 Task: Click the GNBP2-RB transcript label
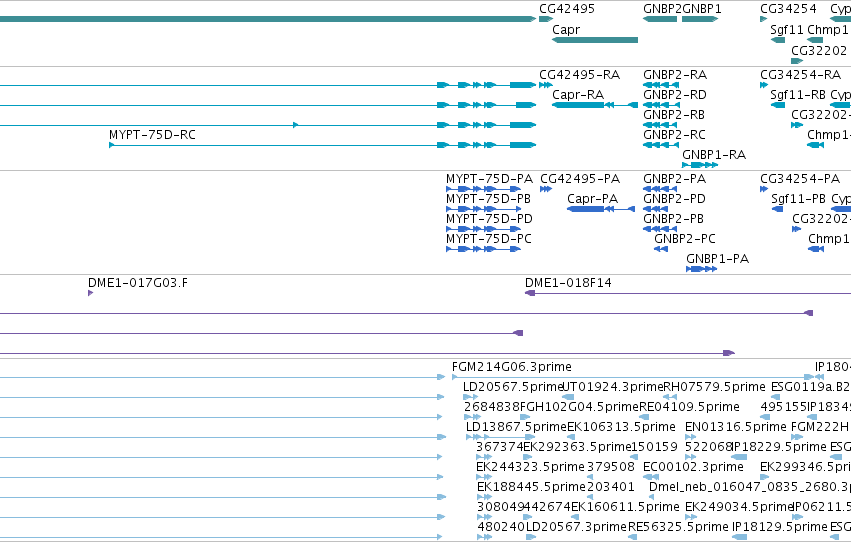[x=674, y=114]
